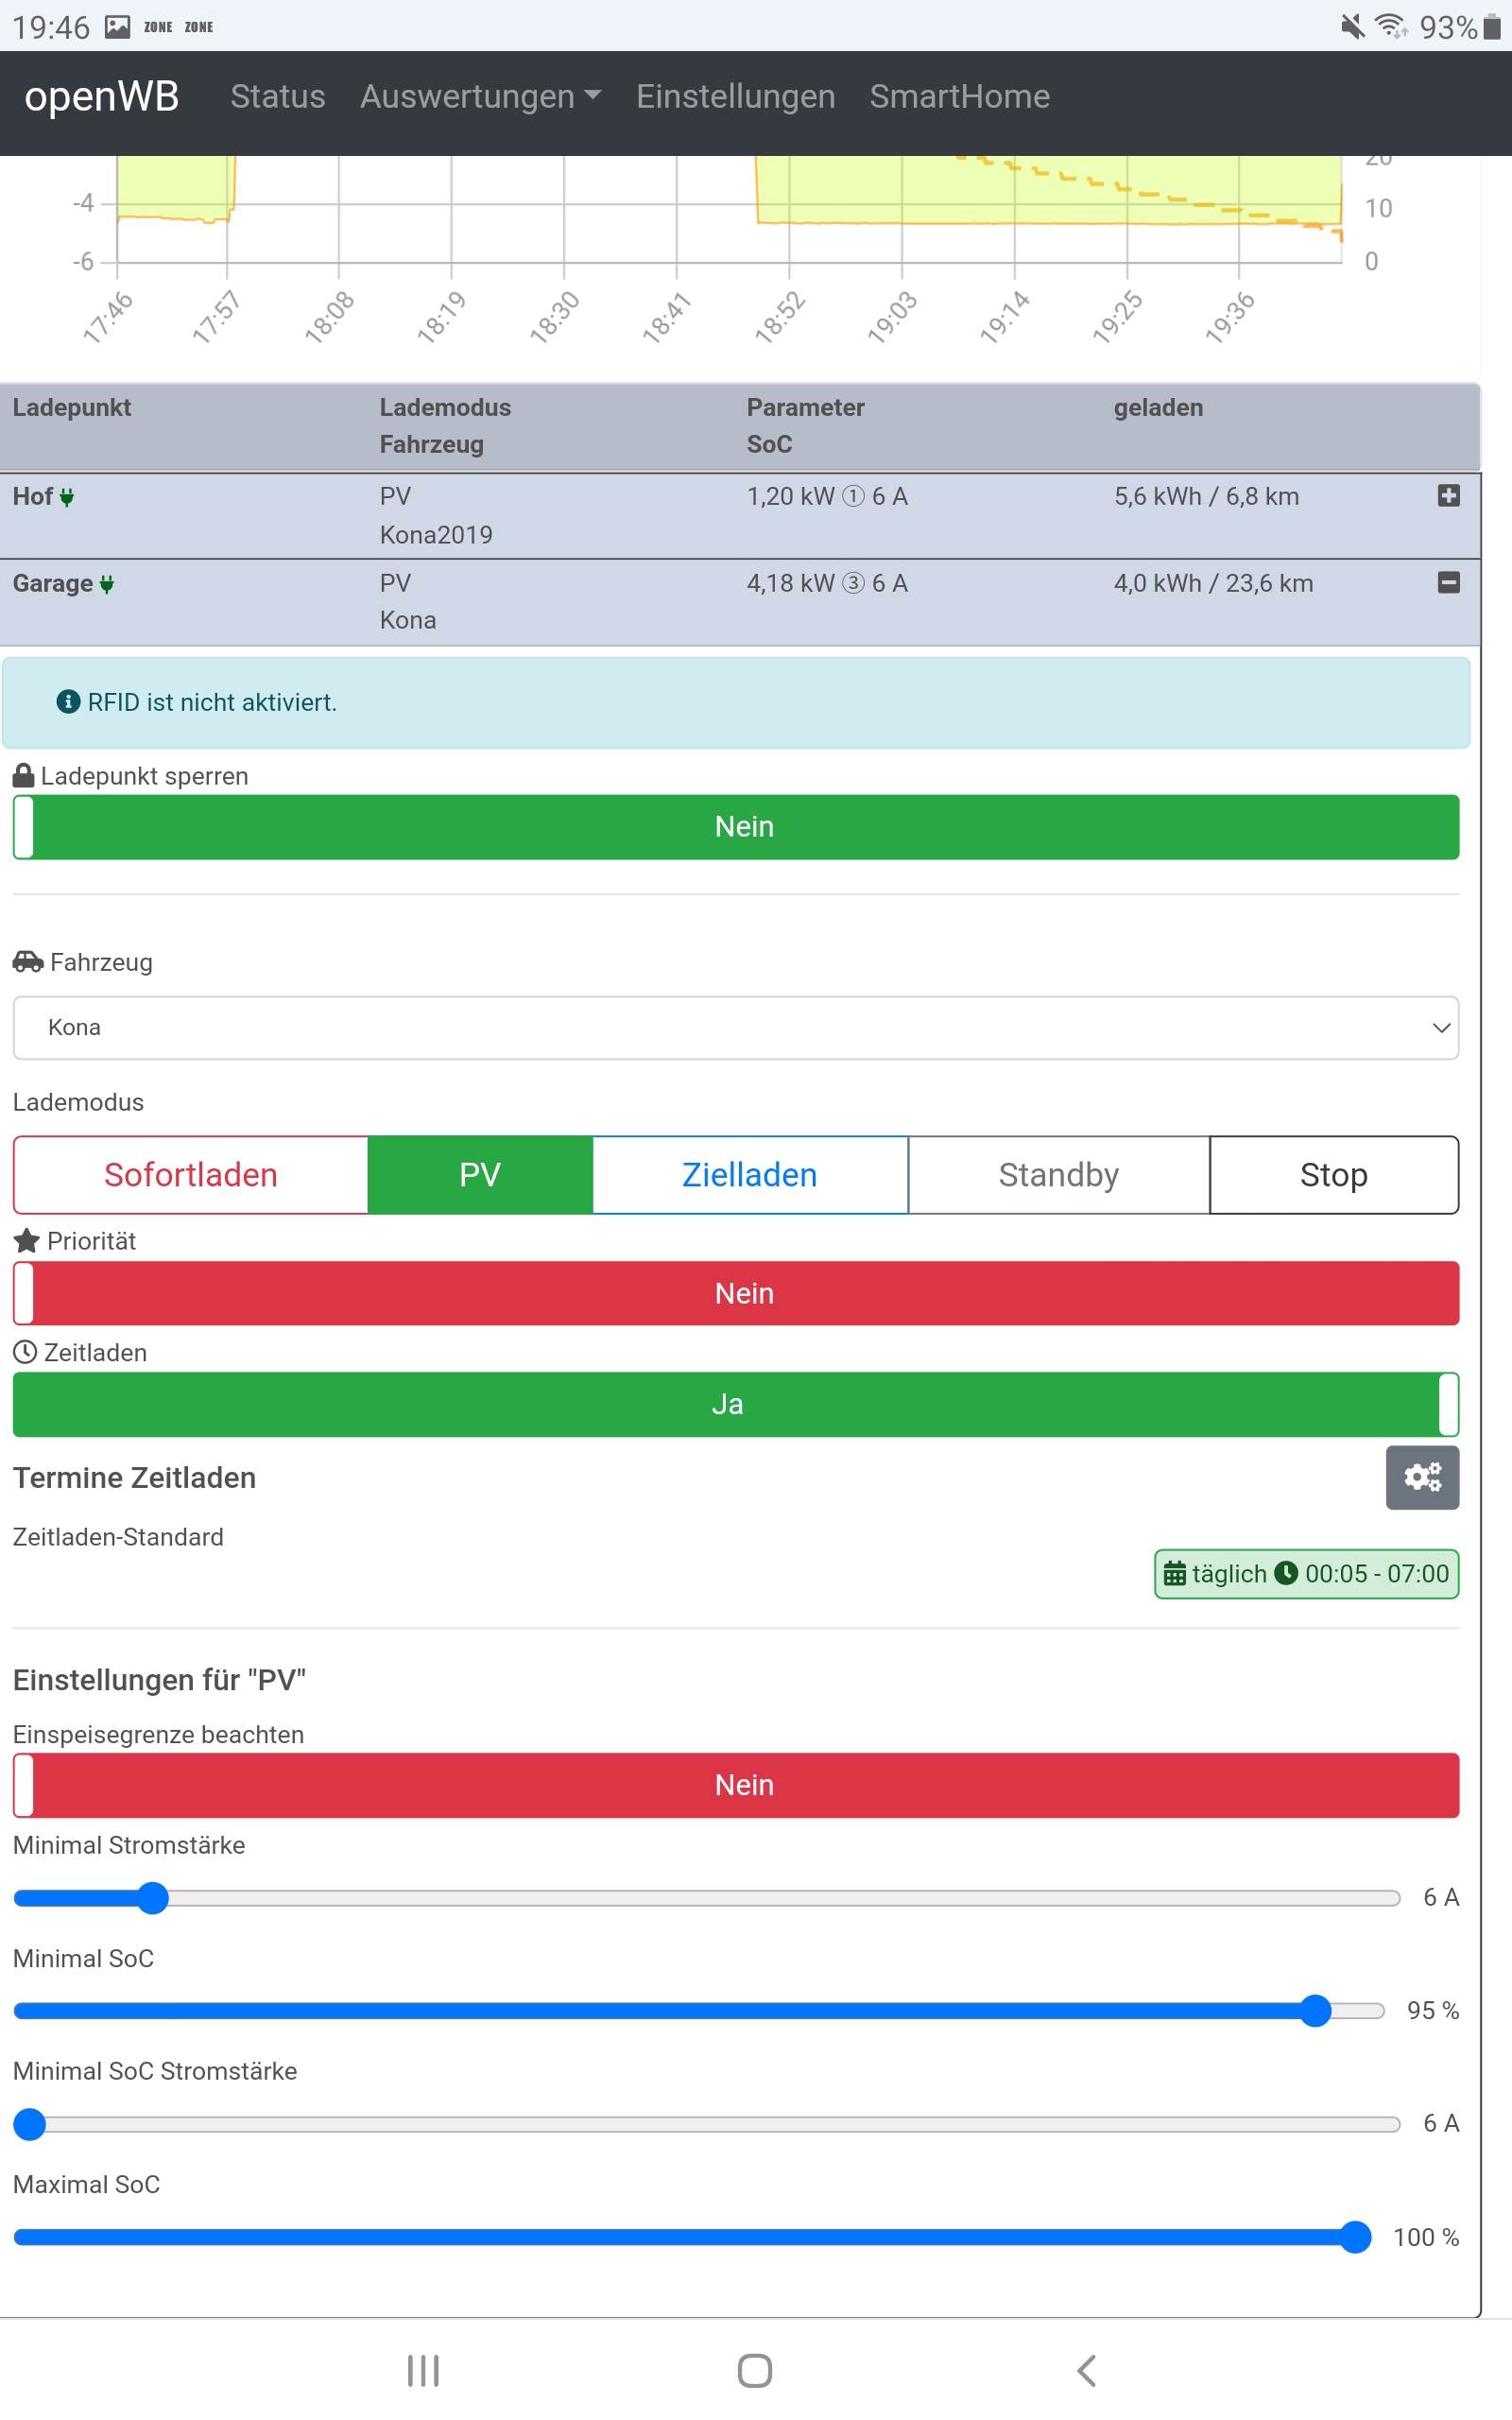Open Termine Zeitladen settings gears button

(x=1422, y=1477)
